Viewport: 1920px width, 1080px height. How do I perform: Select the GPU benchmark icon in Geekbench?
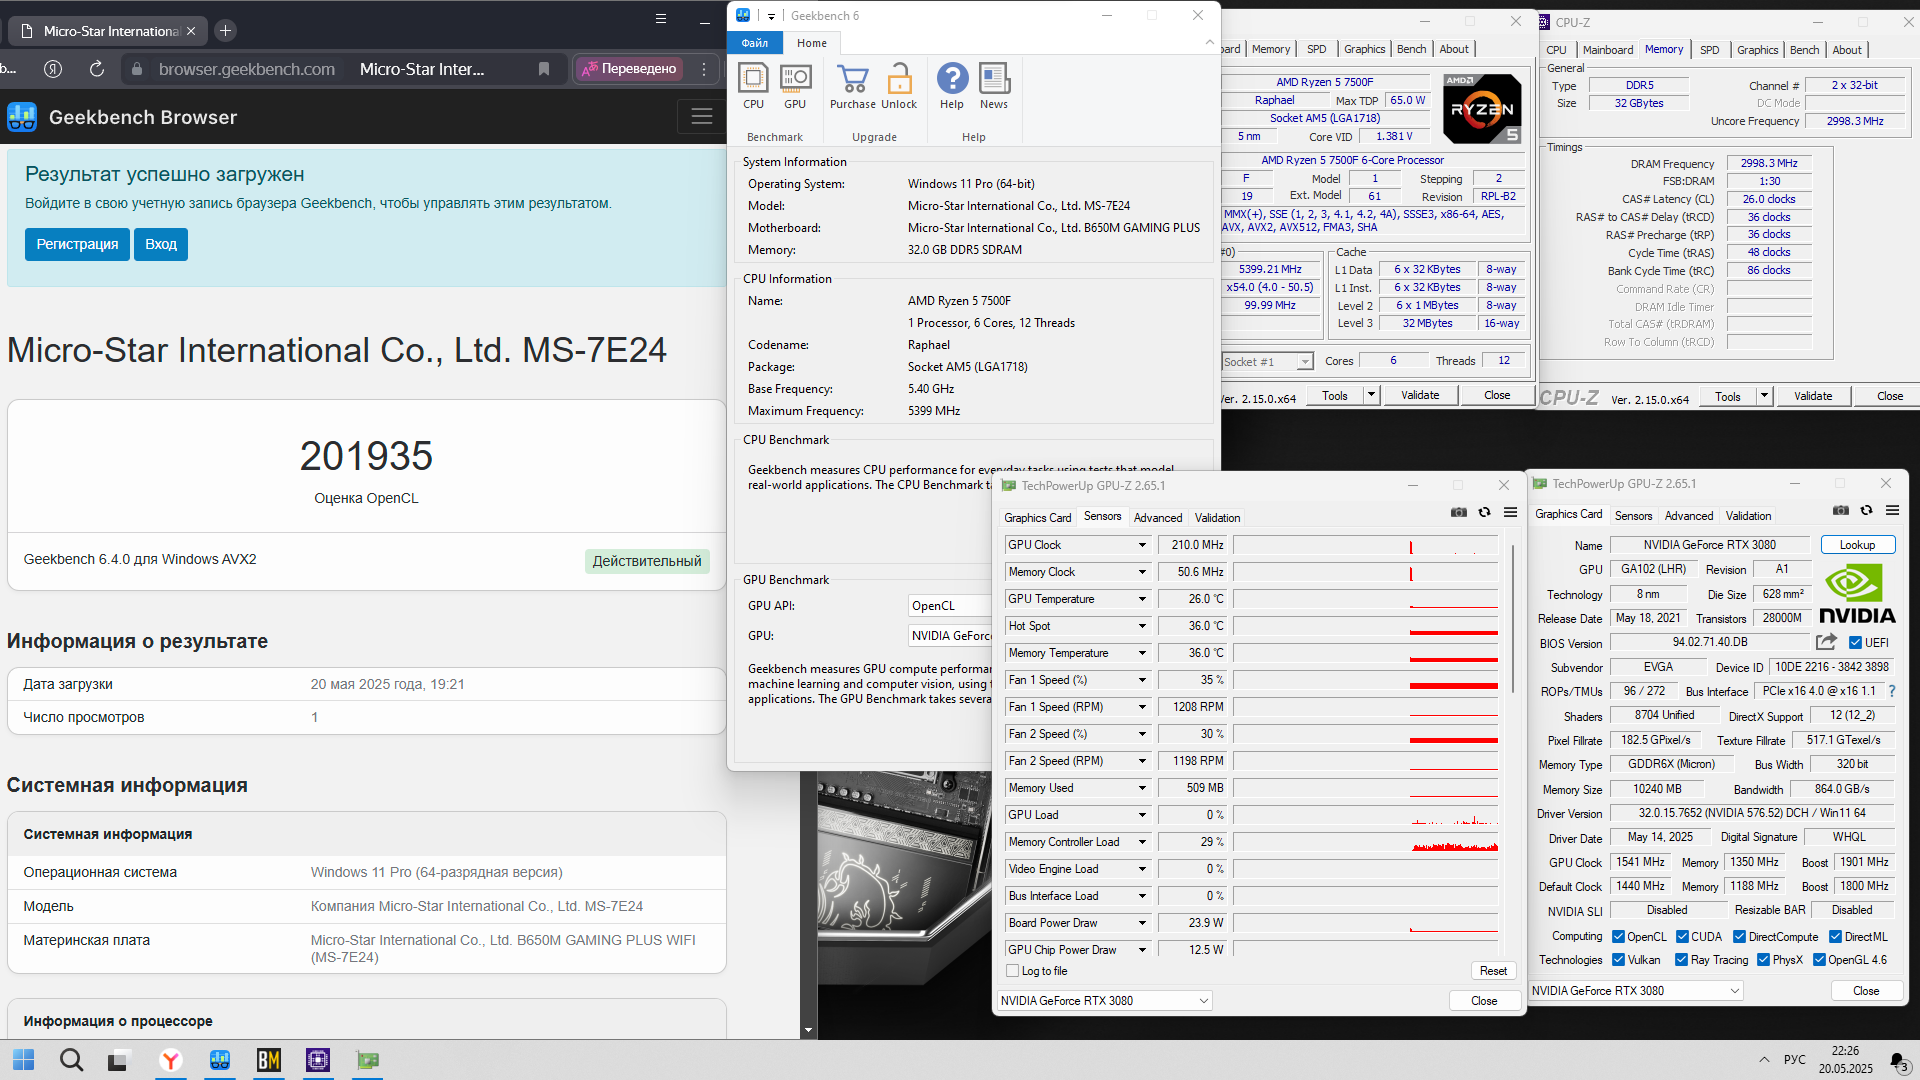(795, 86)
